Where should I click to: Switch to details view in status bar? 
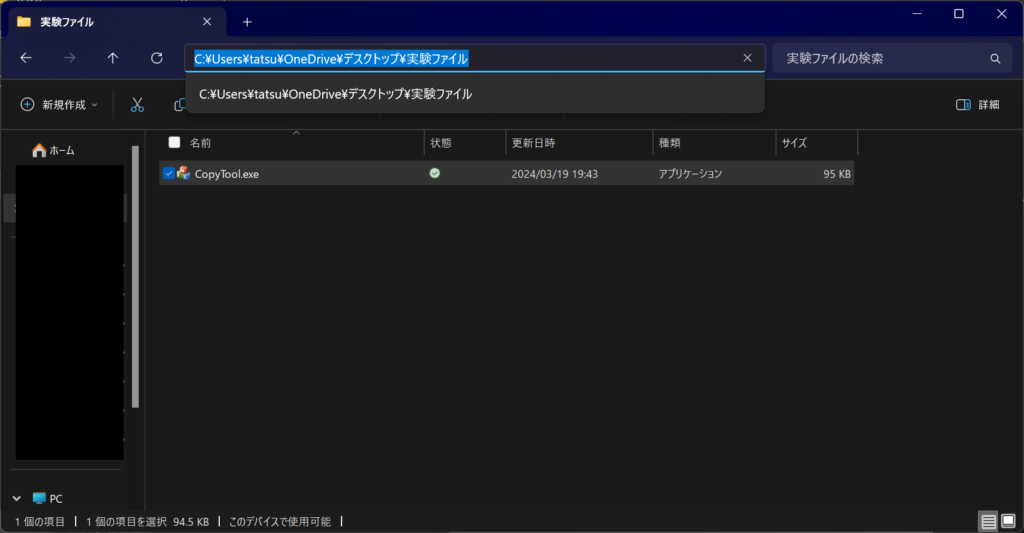[x=988, y=522]
